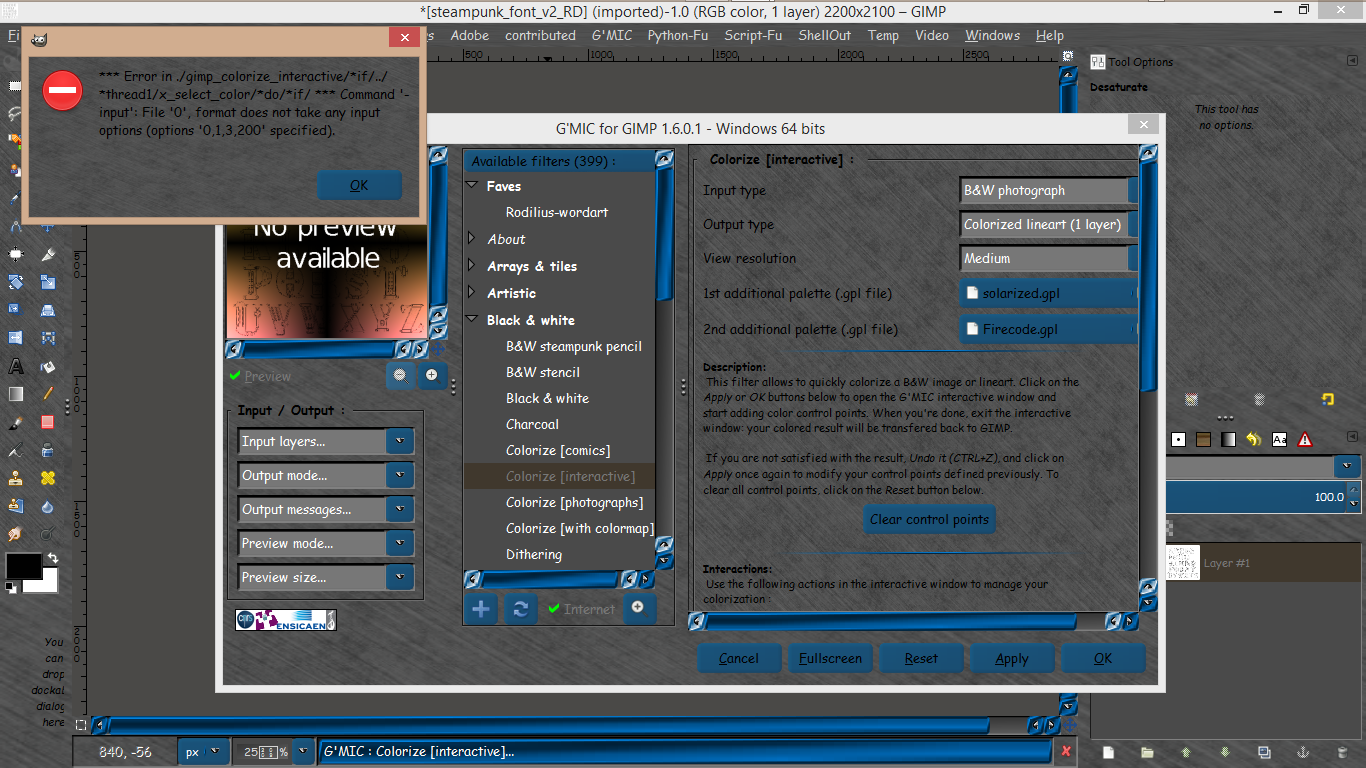
Task: Create a new layer
Action: 1108,752
